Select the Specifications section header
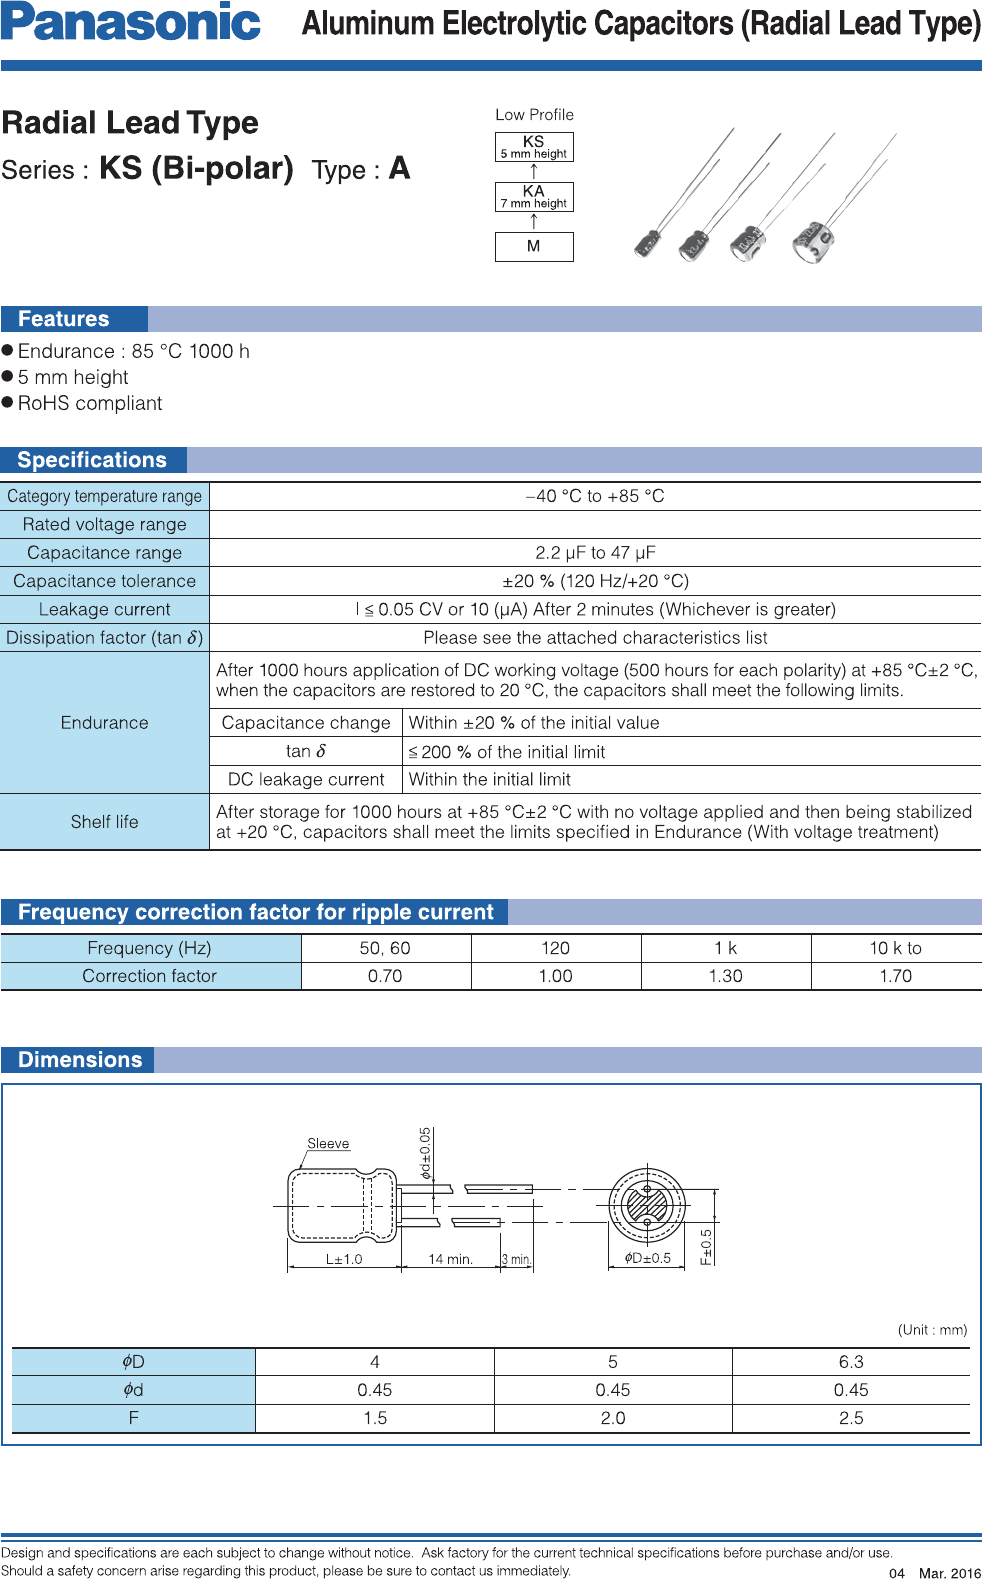Screen dimensions: 982x1579 92,460
